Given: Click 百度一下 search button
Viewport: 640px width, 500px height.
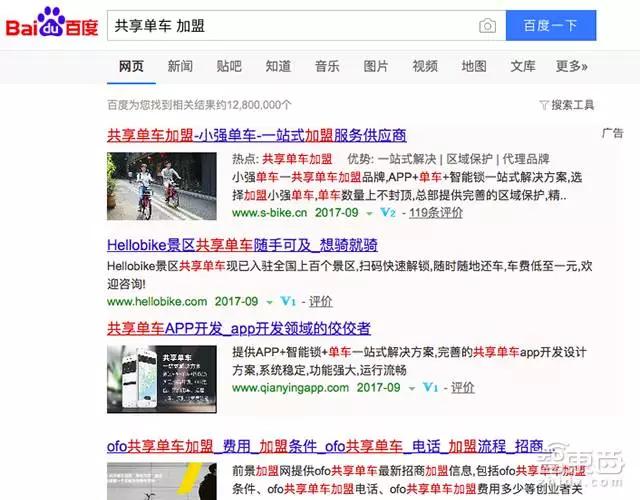Looking at the screenshot, I should click(x=551, y=26).
